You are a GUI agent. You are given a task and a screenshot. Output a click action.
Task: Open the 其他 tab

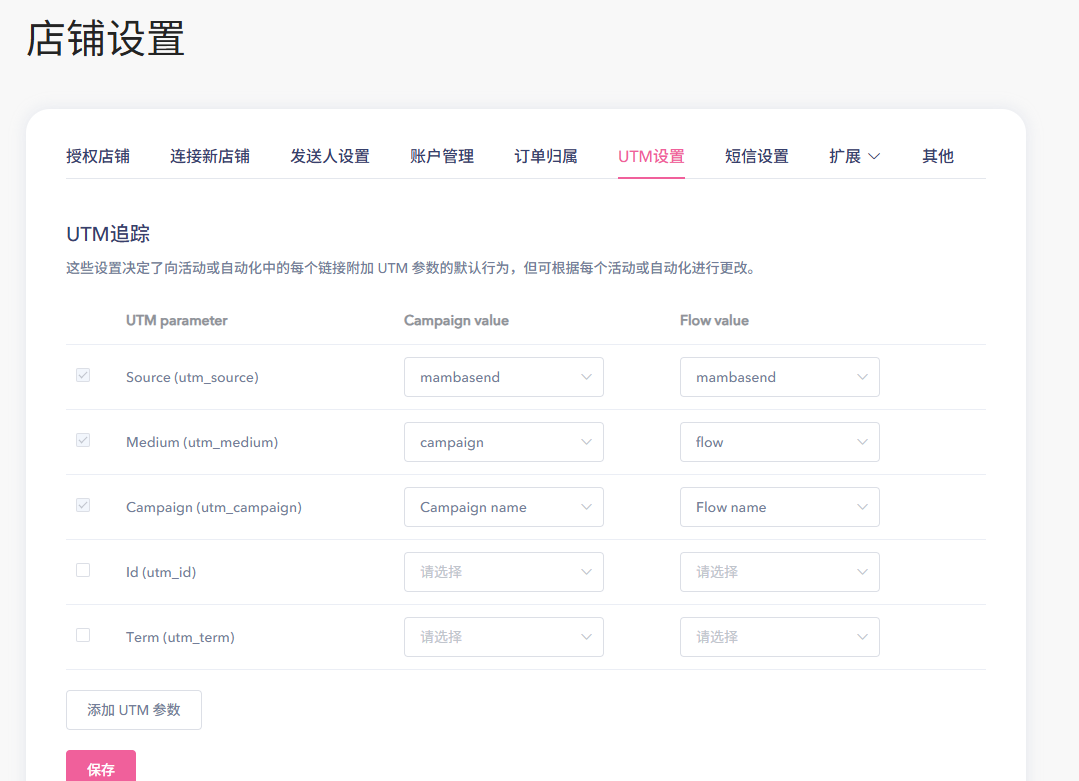[938, 156]
